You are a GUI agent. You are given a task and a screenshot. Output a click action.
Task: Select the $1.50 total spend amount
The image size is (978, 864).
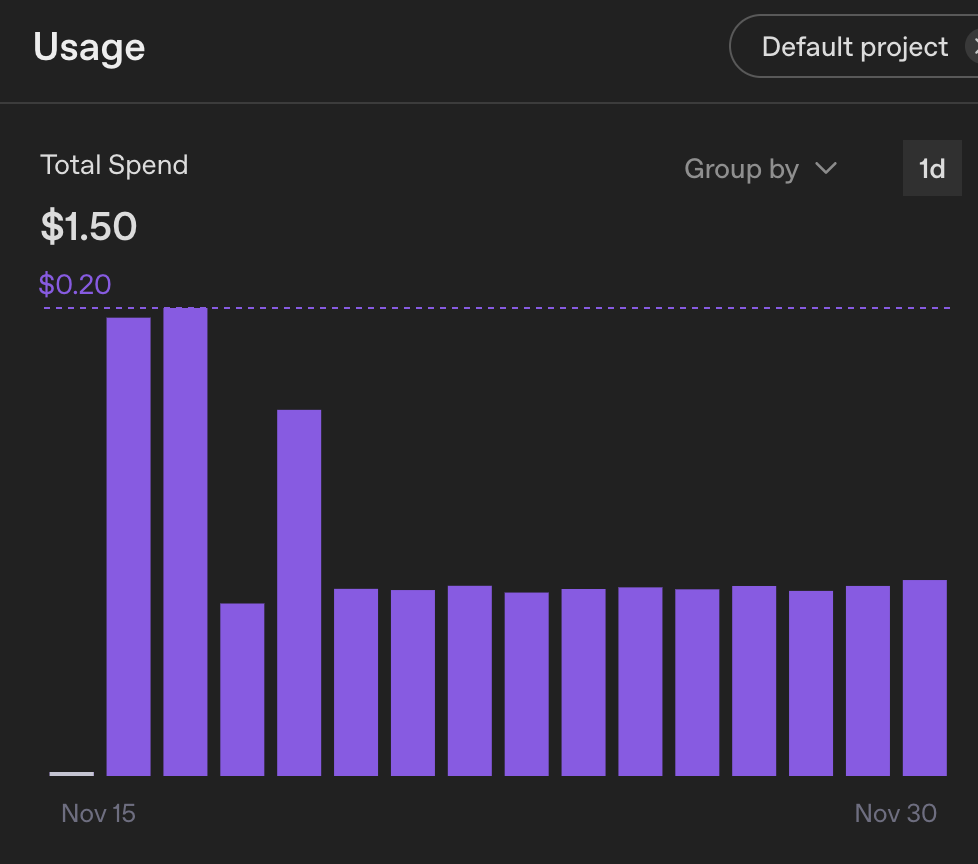88,227
